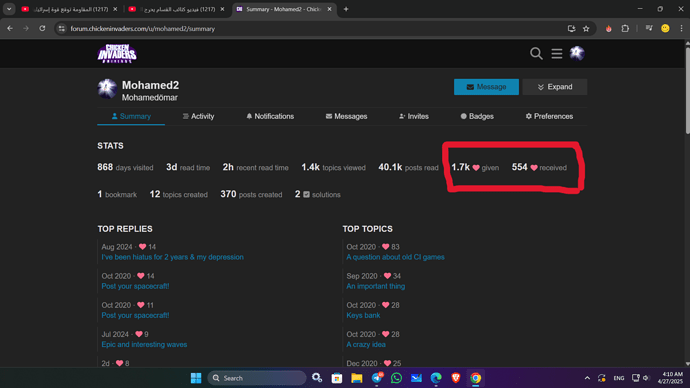Open the Invites tab
The width and height of the screenshot is (690, 388).
pyautogui.click(x=414, y=116)
